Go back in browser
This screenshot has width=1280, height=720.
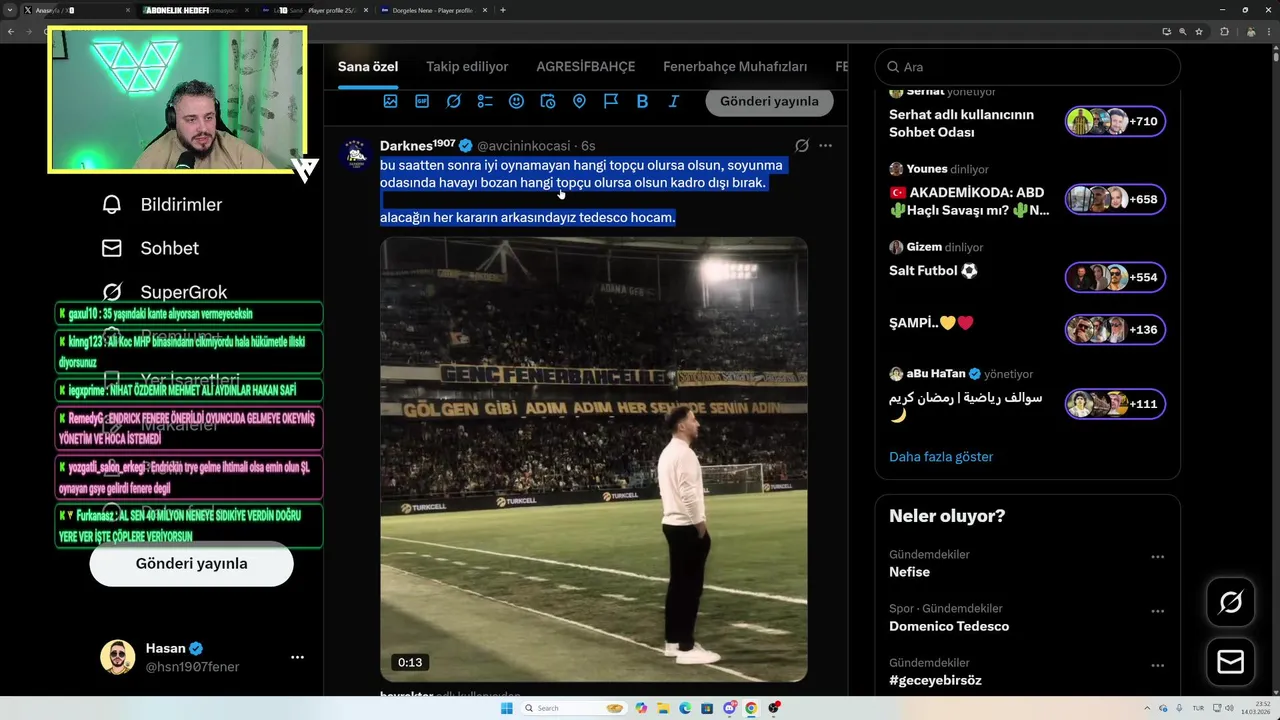point(11,31)
